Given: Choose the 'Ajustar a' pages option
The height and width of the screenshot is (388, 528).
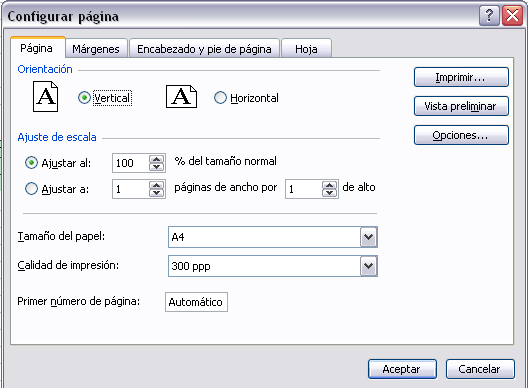Looking at the screenshot, I should [x=31, y=189].
